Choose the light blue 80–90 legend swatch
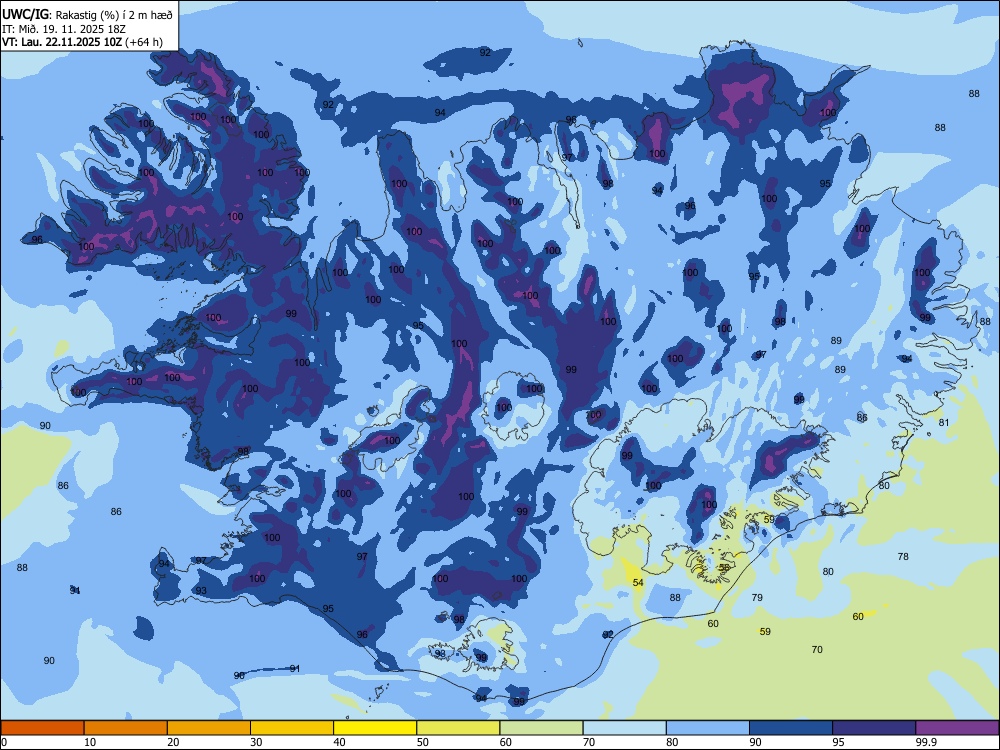Image resolution: width=1000 pixels, height=750 pixels. (x=708, y=728)
